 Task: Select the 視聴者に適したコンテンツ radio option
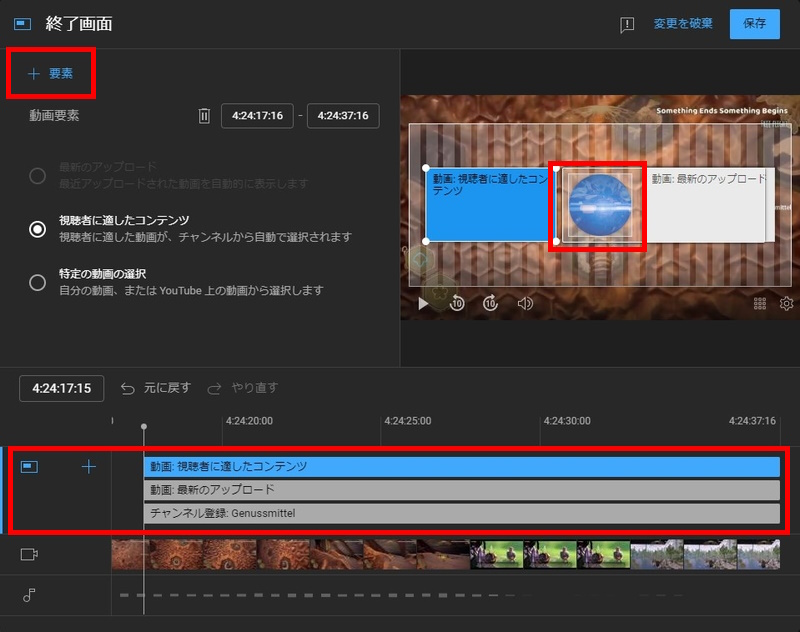tap(37, 229)
